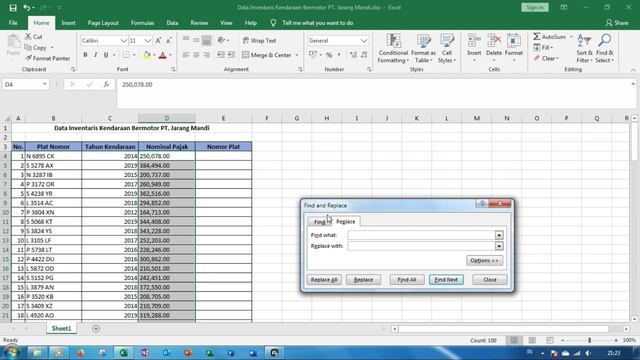
Task: Increase font size with large A icon
Action: (158, 40)
